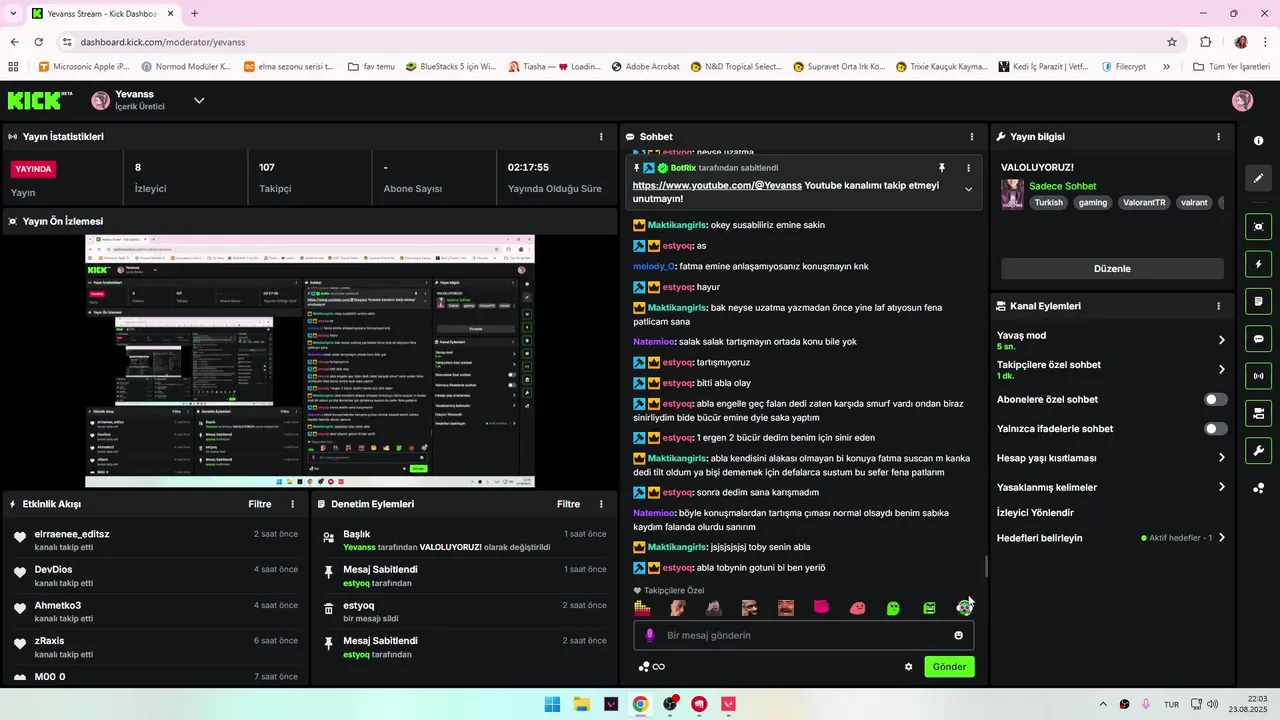Toggle the stream preview panel sidebar icon
The width and height of the screenshot is (1280, 720).
coord(1258,227)
